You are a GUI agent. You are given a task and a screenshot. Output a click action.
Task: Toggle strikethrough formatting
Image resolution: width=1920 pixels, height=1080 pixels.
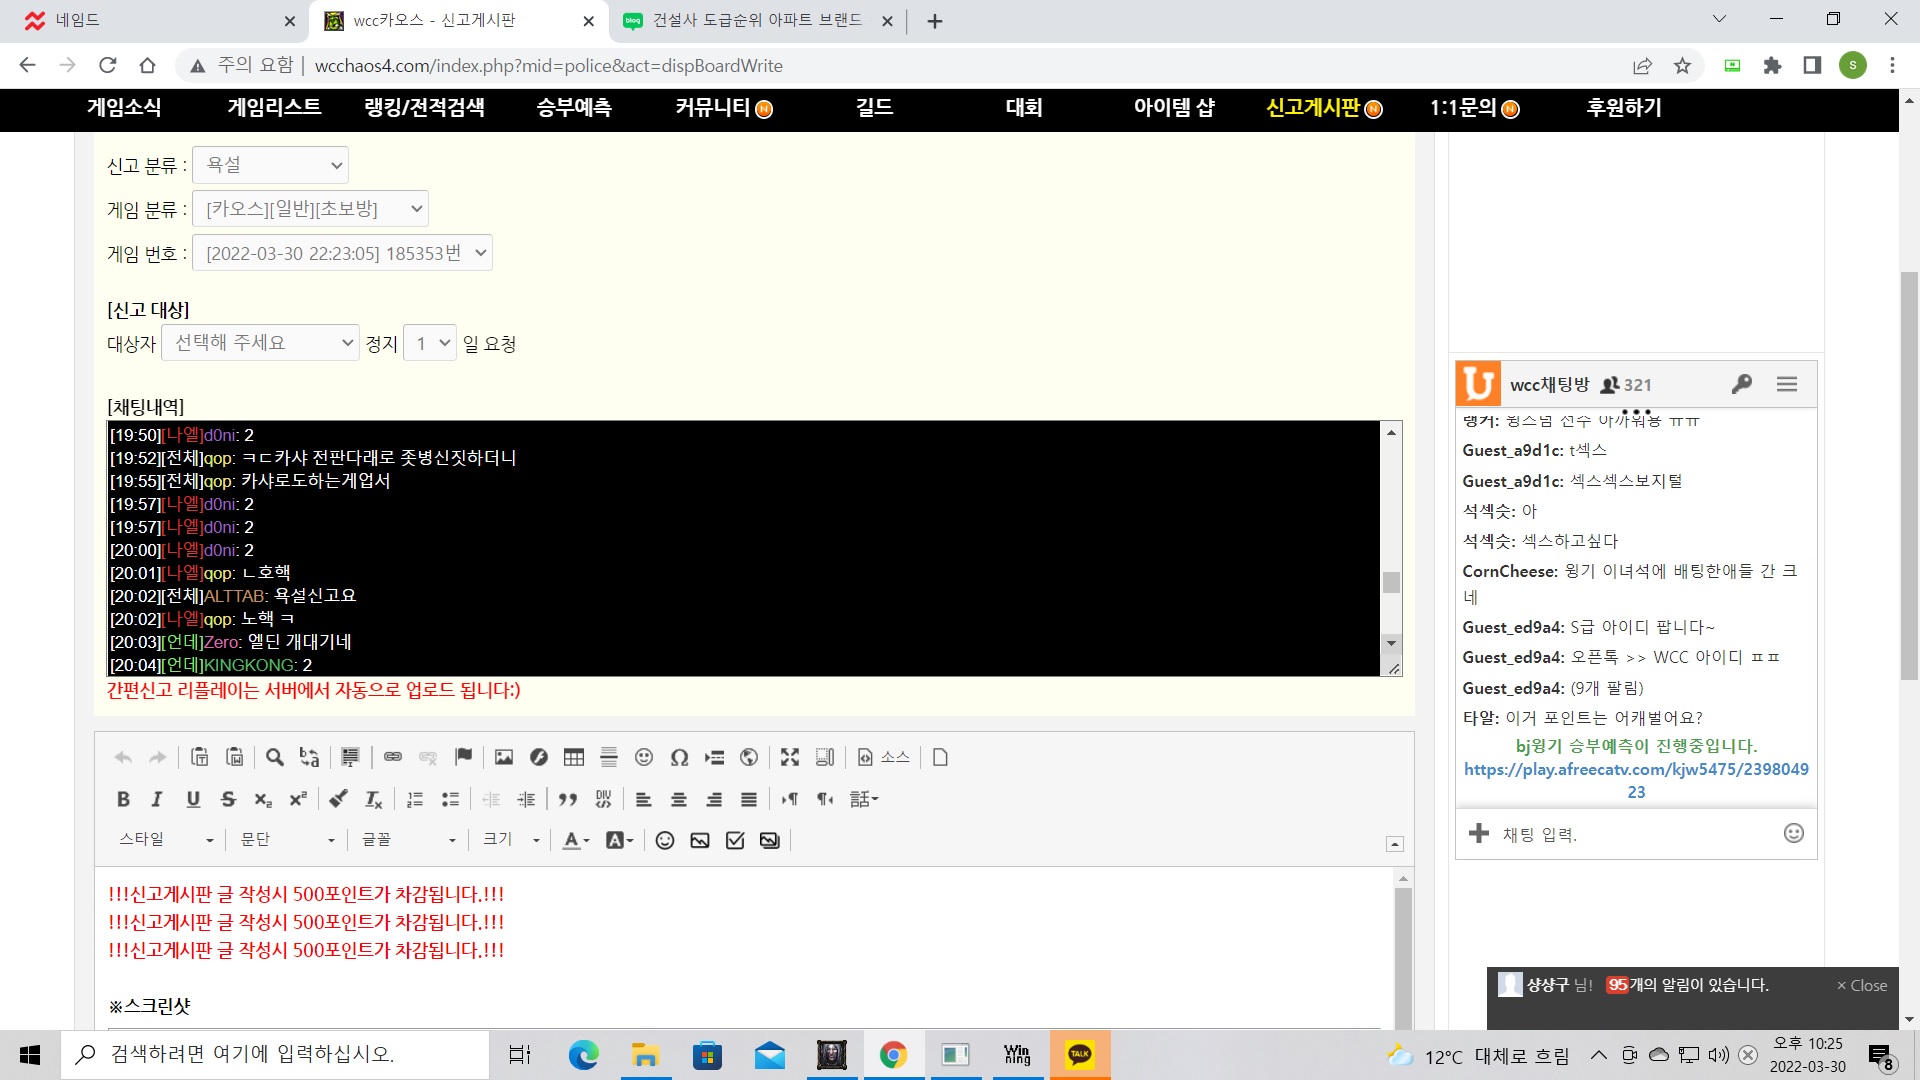(x=228, y=799)
